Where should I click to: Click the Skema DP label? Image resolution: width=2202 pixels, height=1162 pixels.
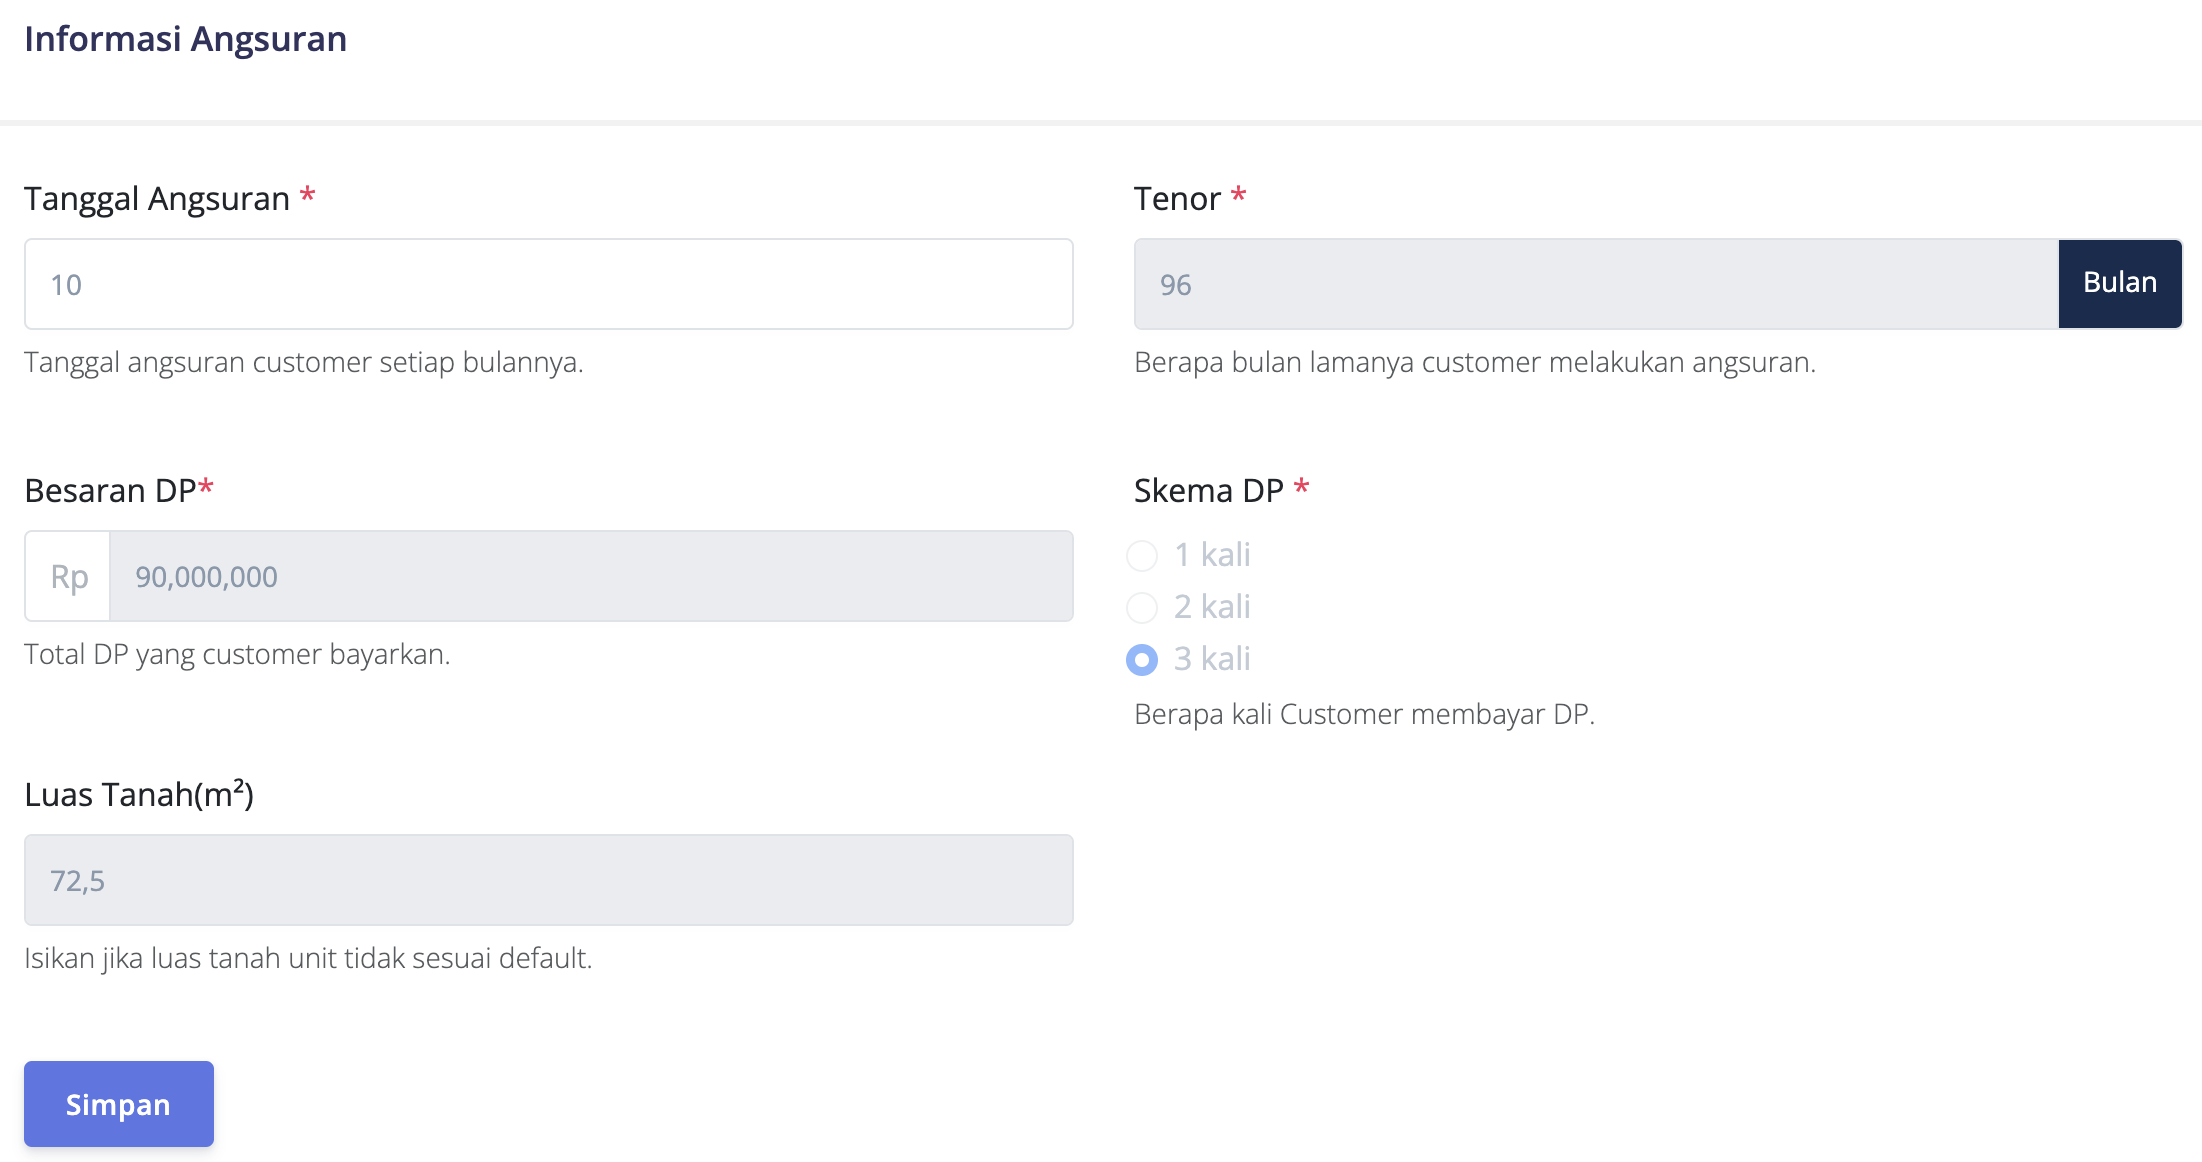point(1208,490)
